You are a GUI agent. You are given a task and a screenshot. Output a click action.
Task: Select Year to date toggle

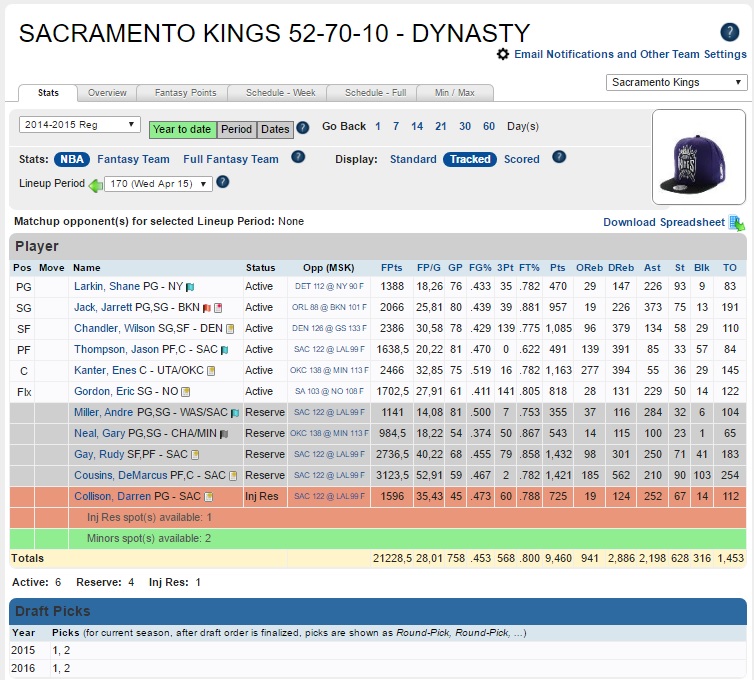(x=183, y=129)
